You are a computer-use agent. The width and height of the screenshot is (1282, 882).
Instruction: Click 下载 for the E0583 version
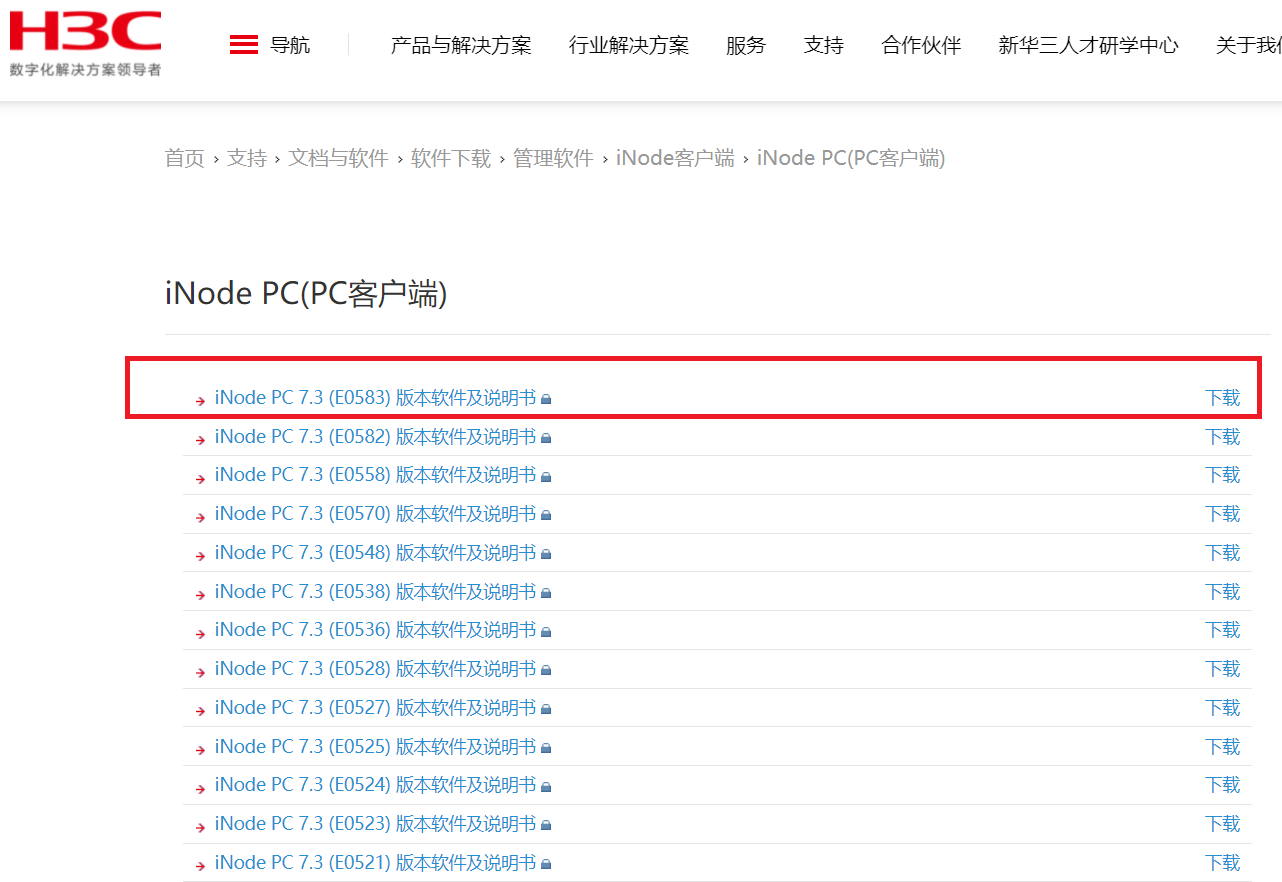[1223, 398]
